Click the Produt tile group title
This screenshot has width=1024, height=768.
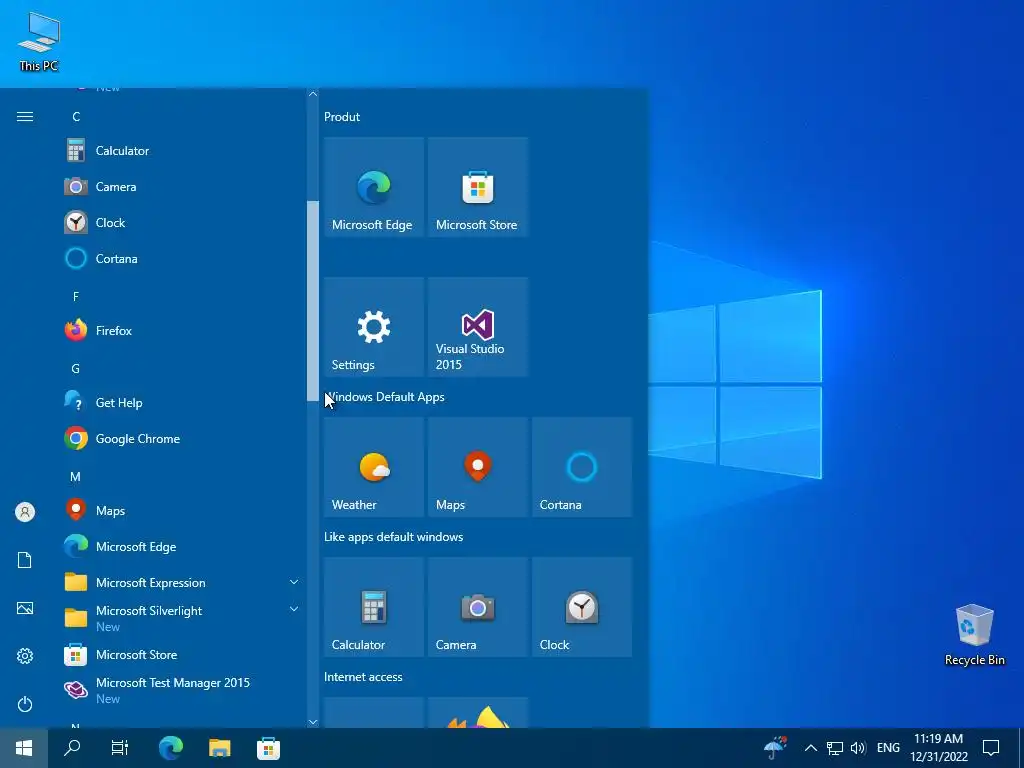(x=342, y=117)
